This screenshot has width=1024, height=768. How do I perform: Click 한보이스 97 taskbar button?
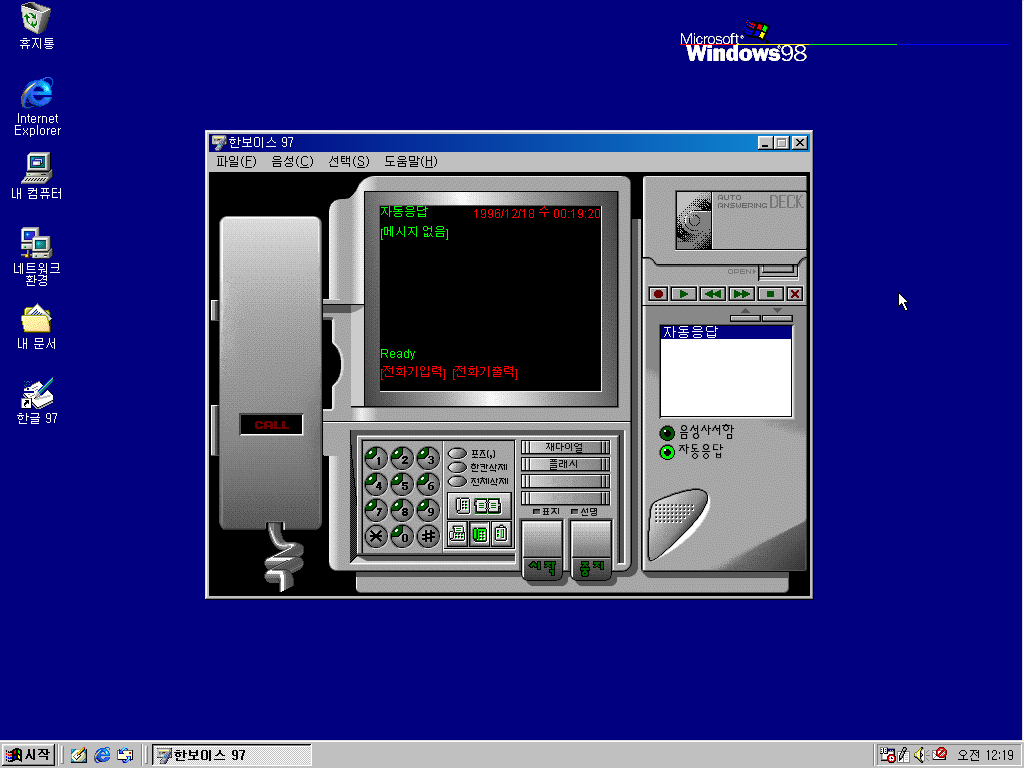[x=231, y=755]
